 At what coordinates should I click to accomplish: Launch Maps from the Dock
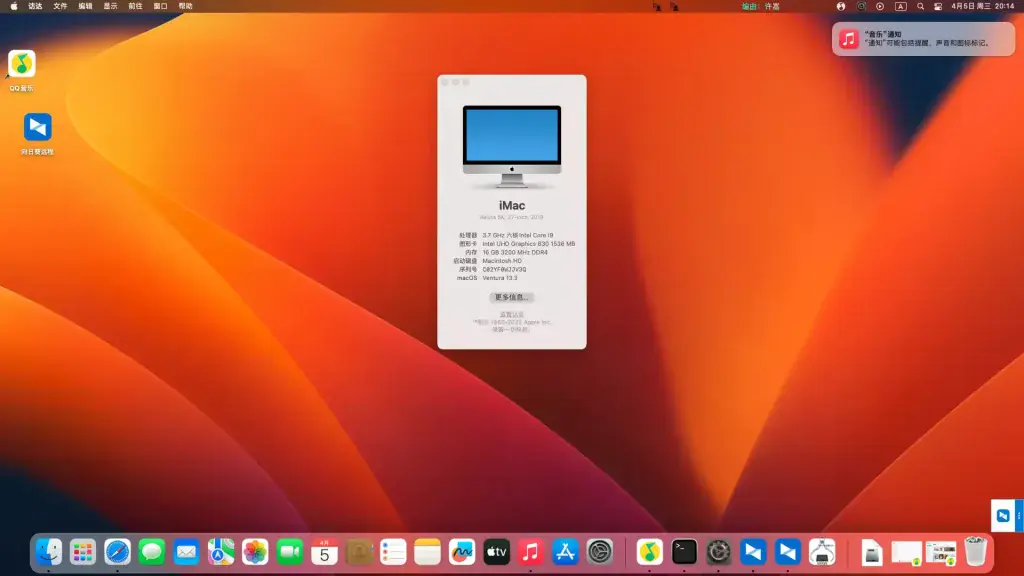coord(221,552)
